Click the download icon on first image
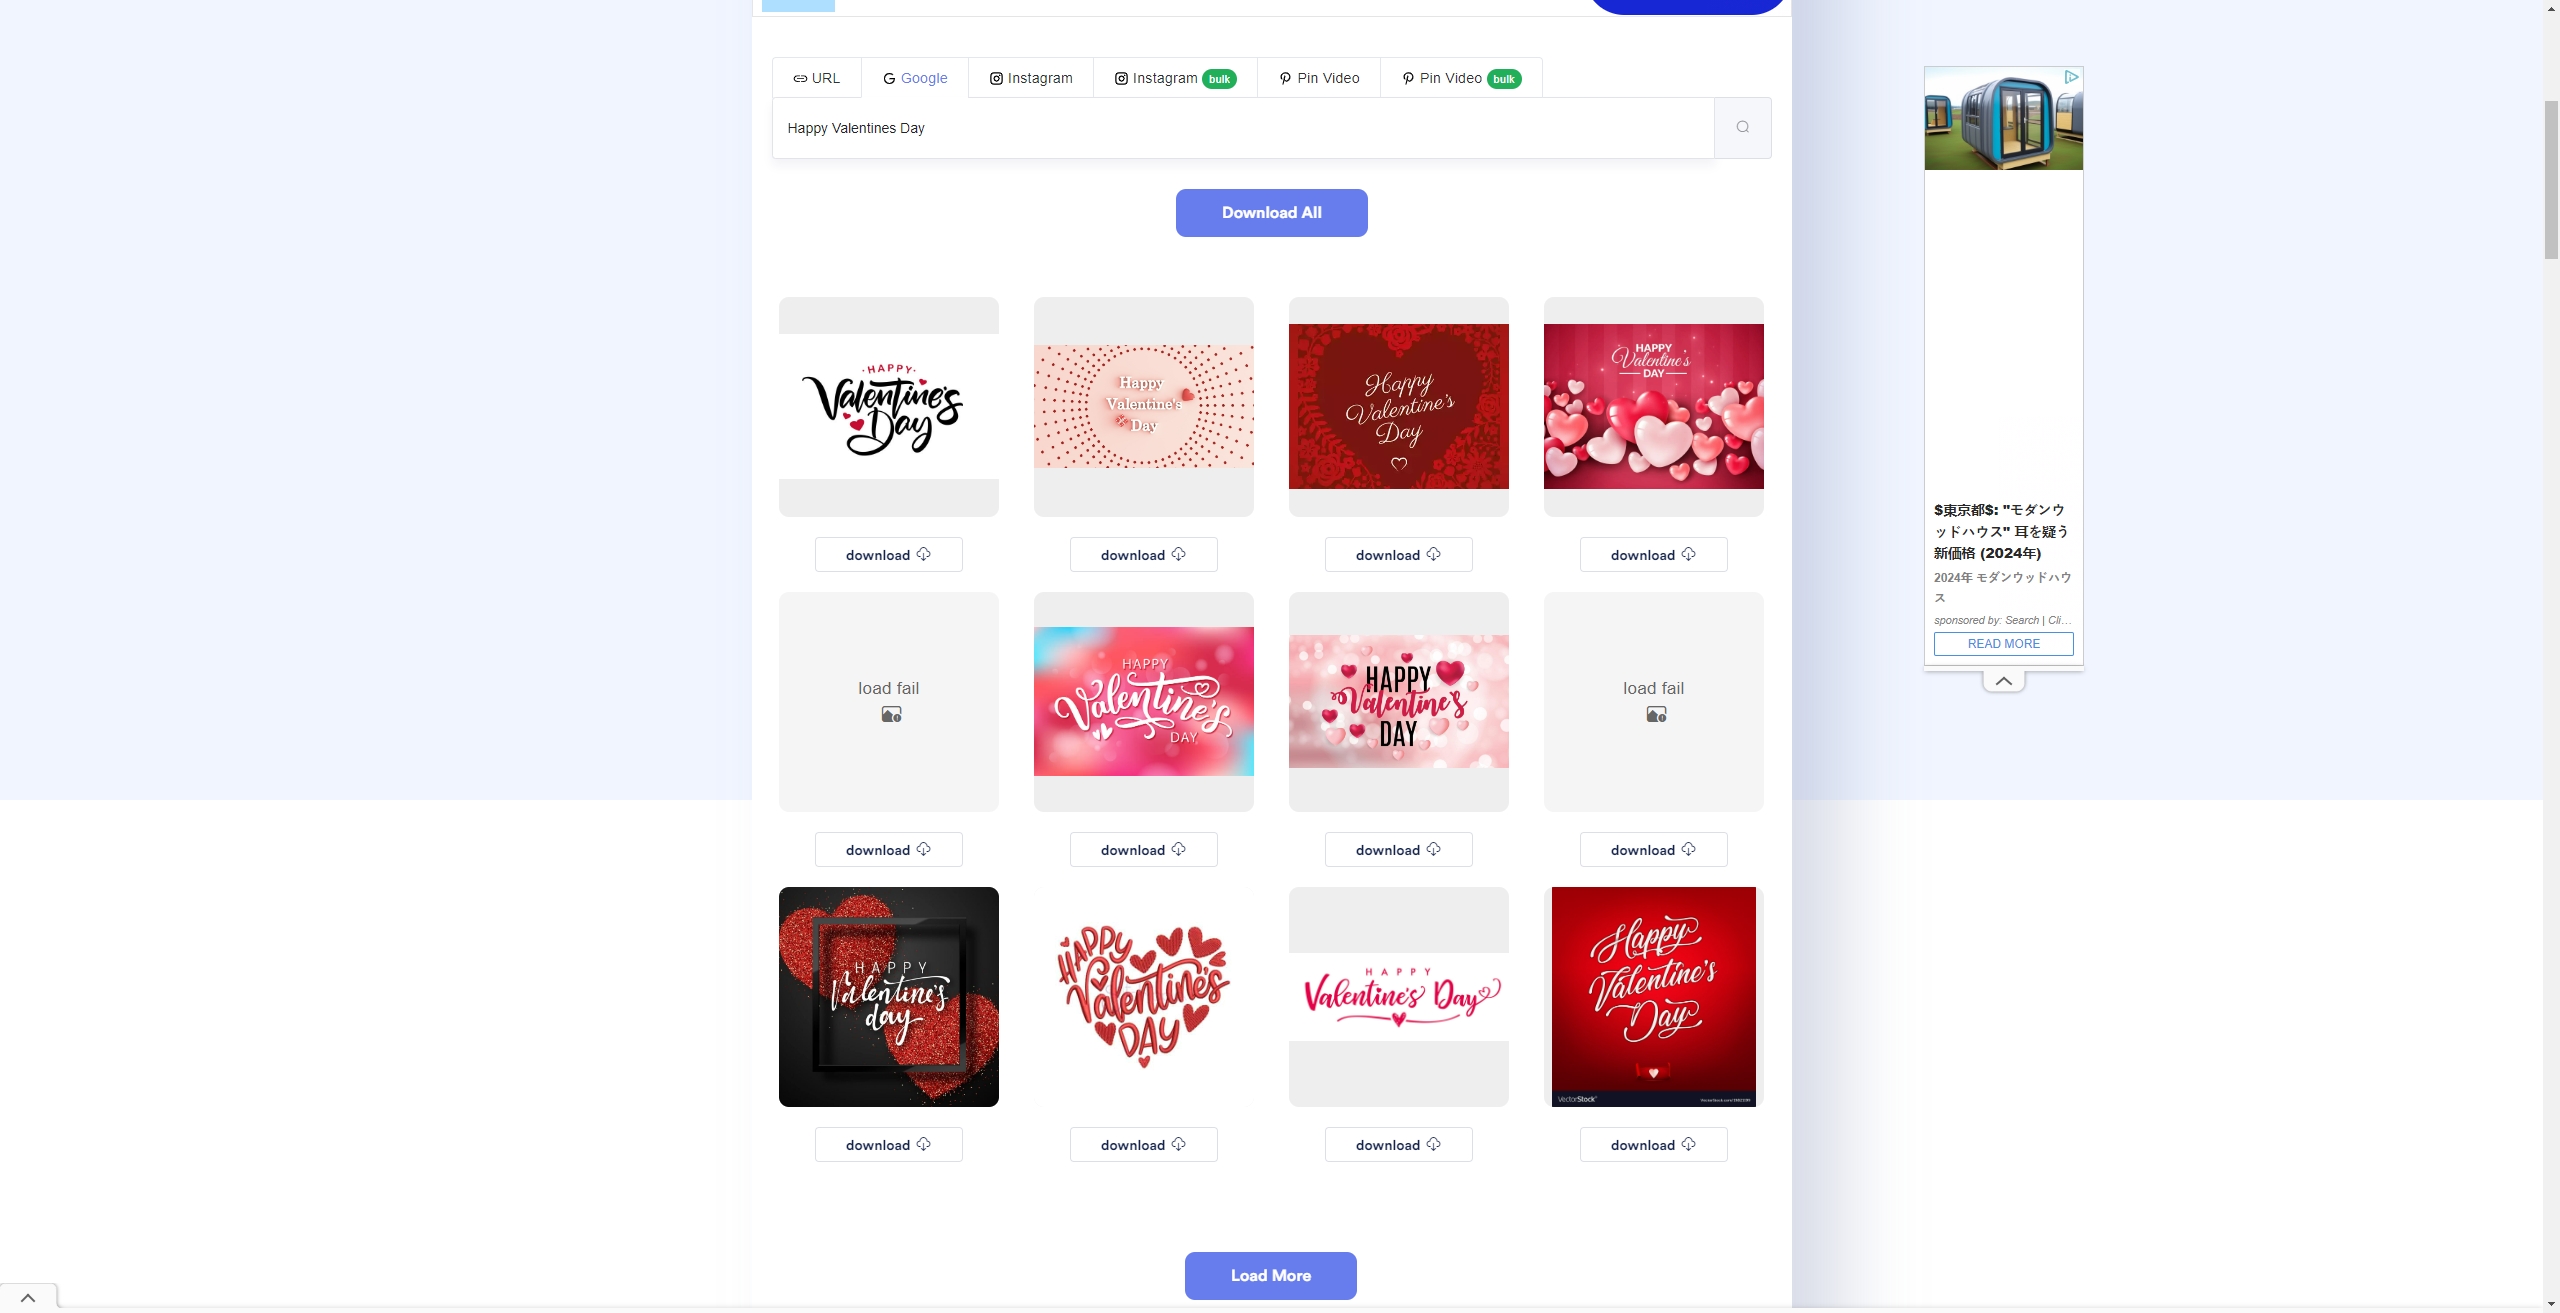This screenshot has height=1313, width=2560. pyautogui.click(x=923, y=554)
